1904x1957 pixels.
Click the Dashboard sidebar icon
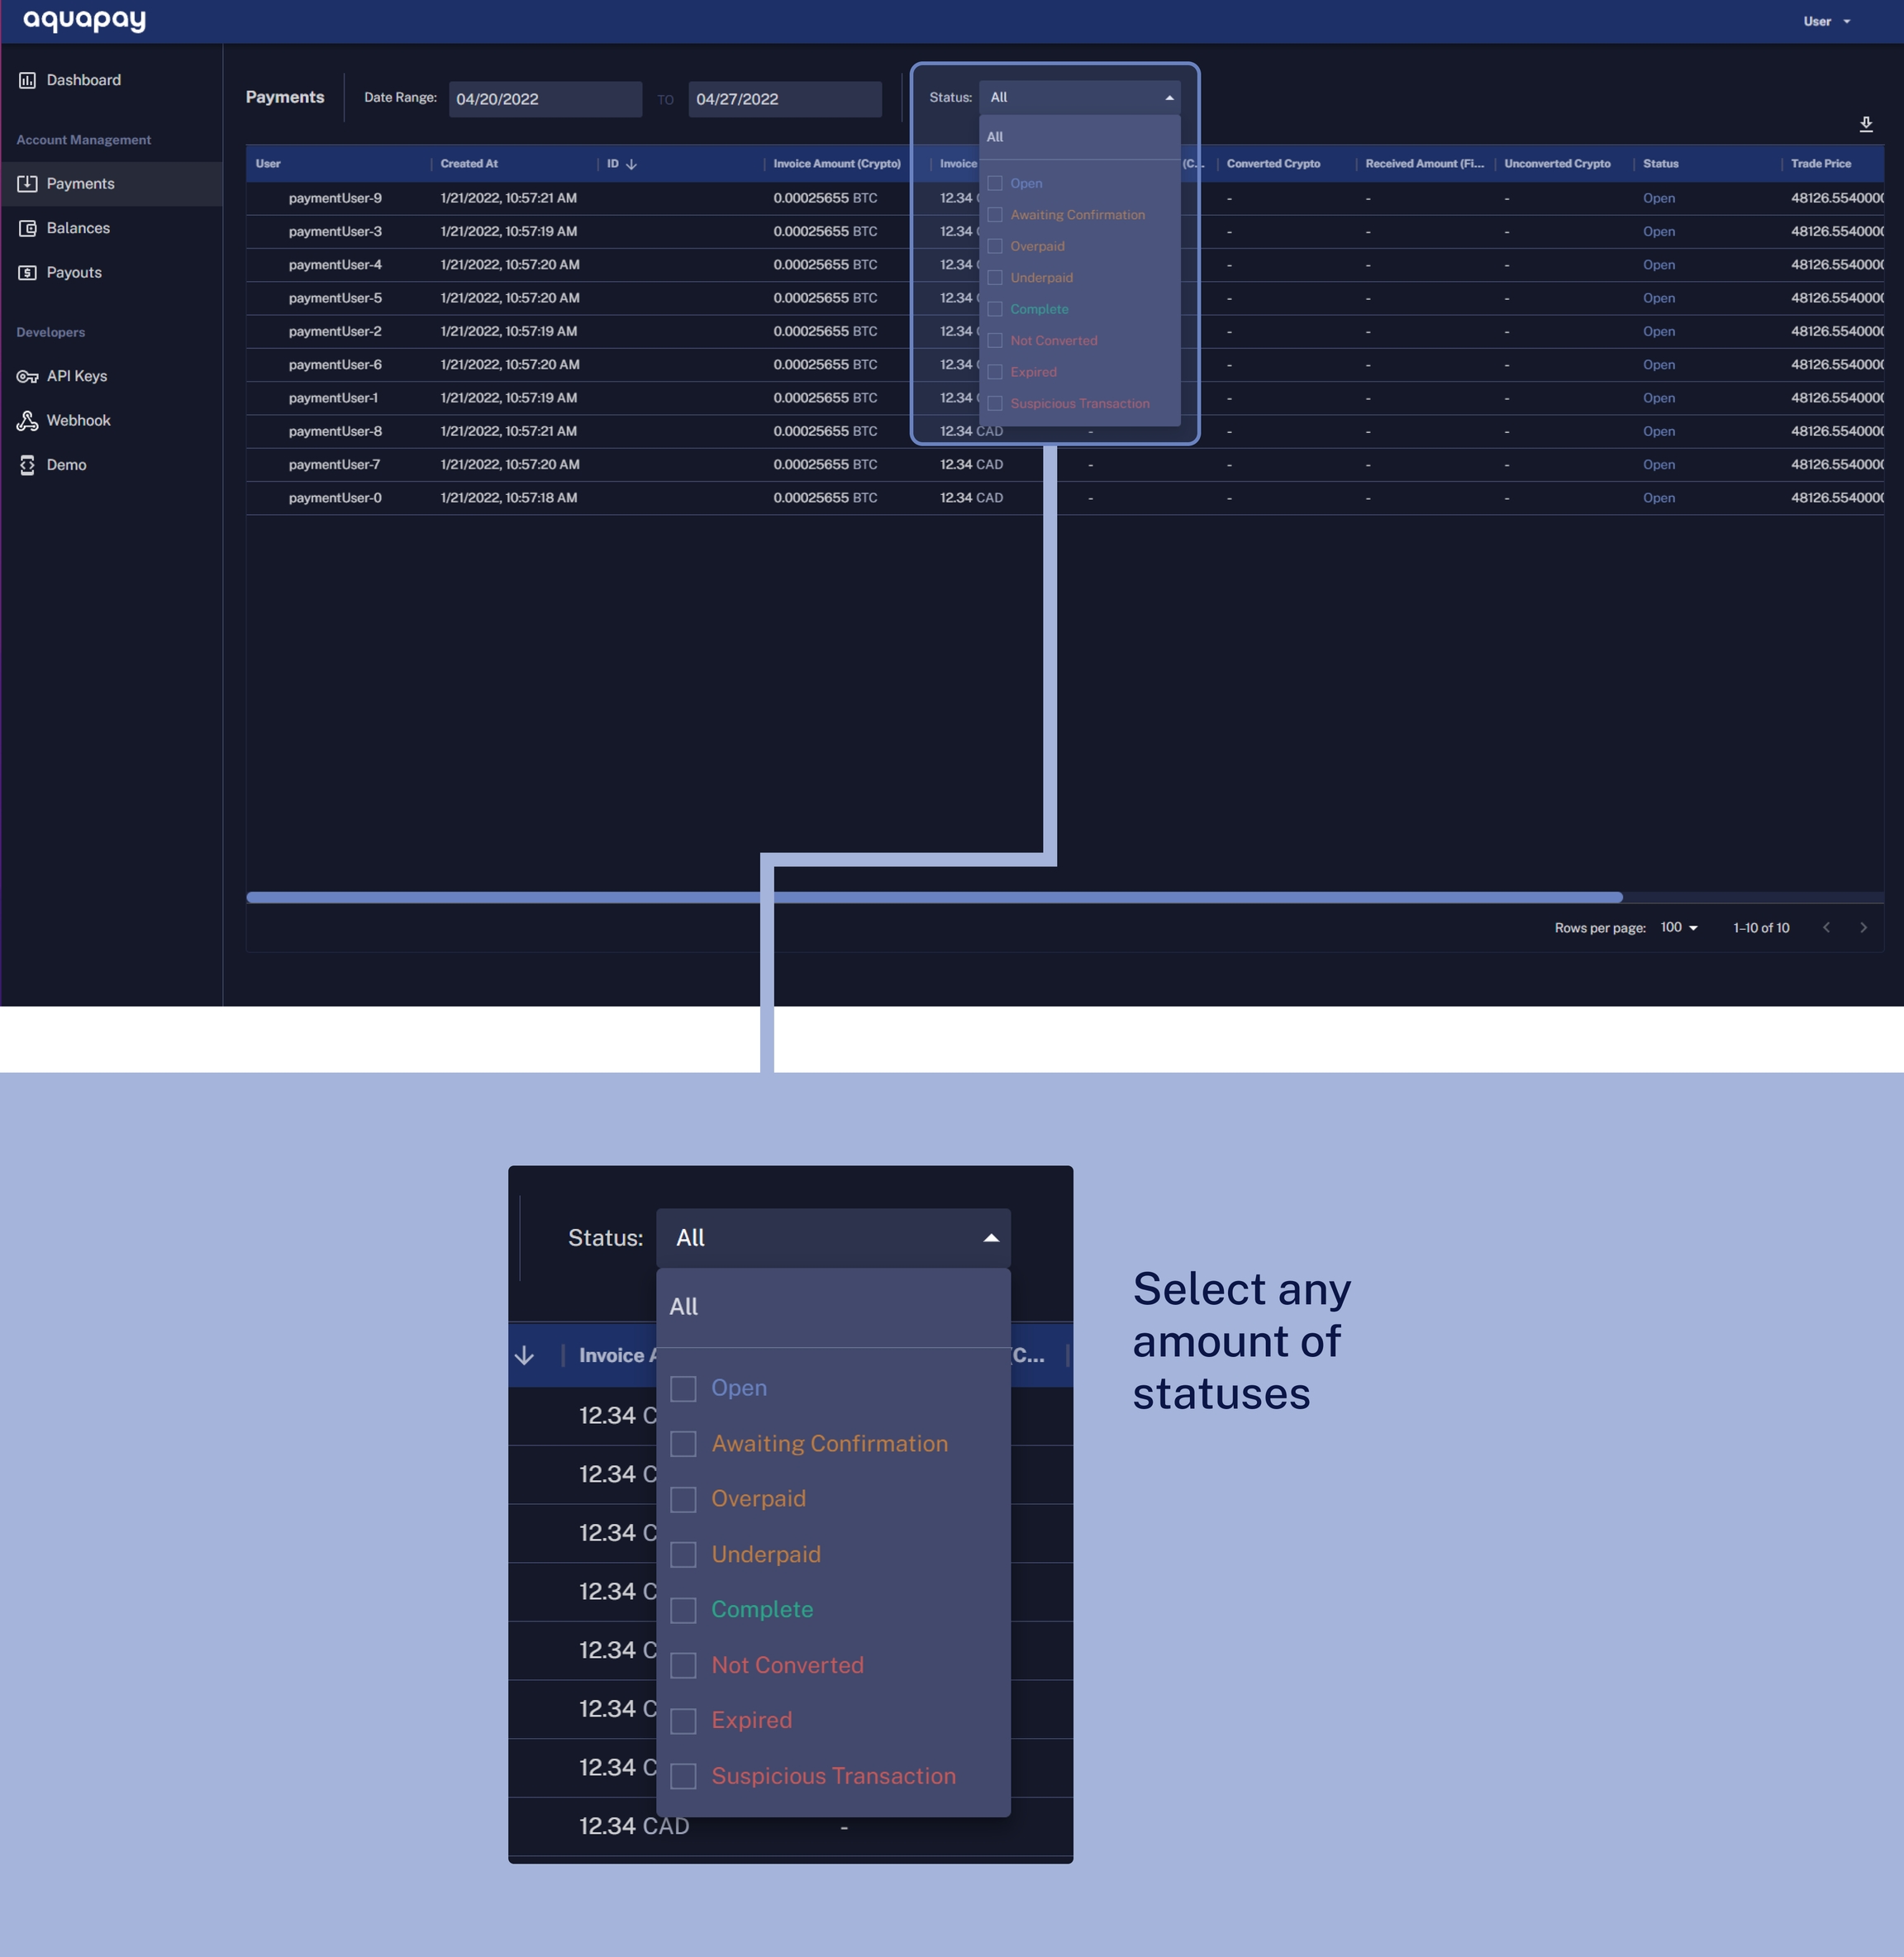27,80
